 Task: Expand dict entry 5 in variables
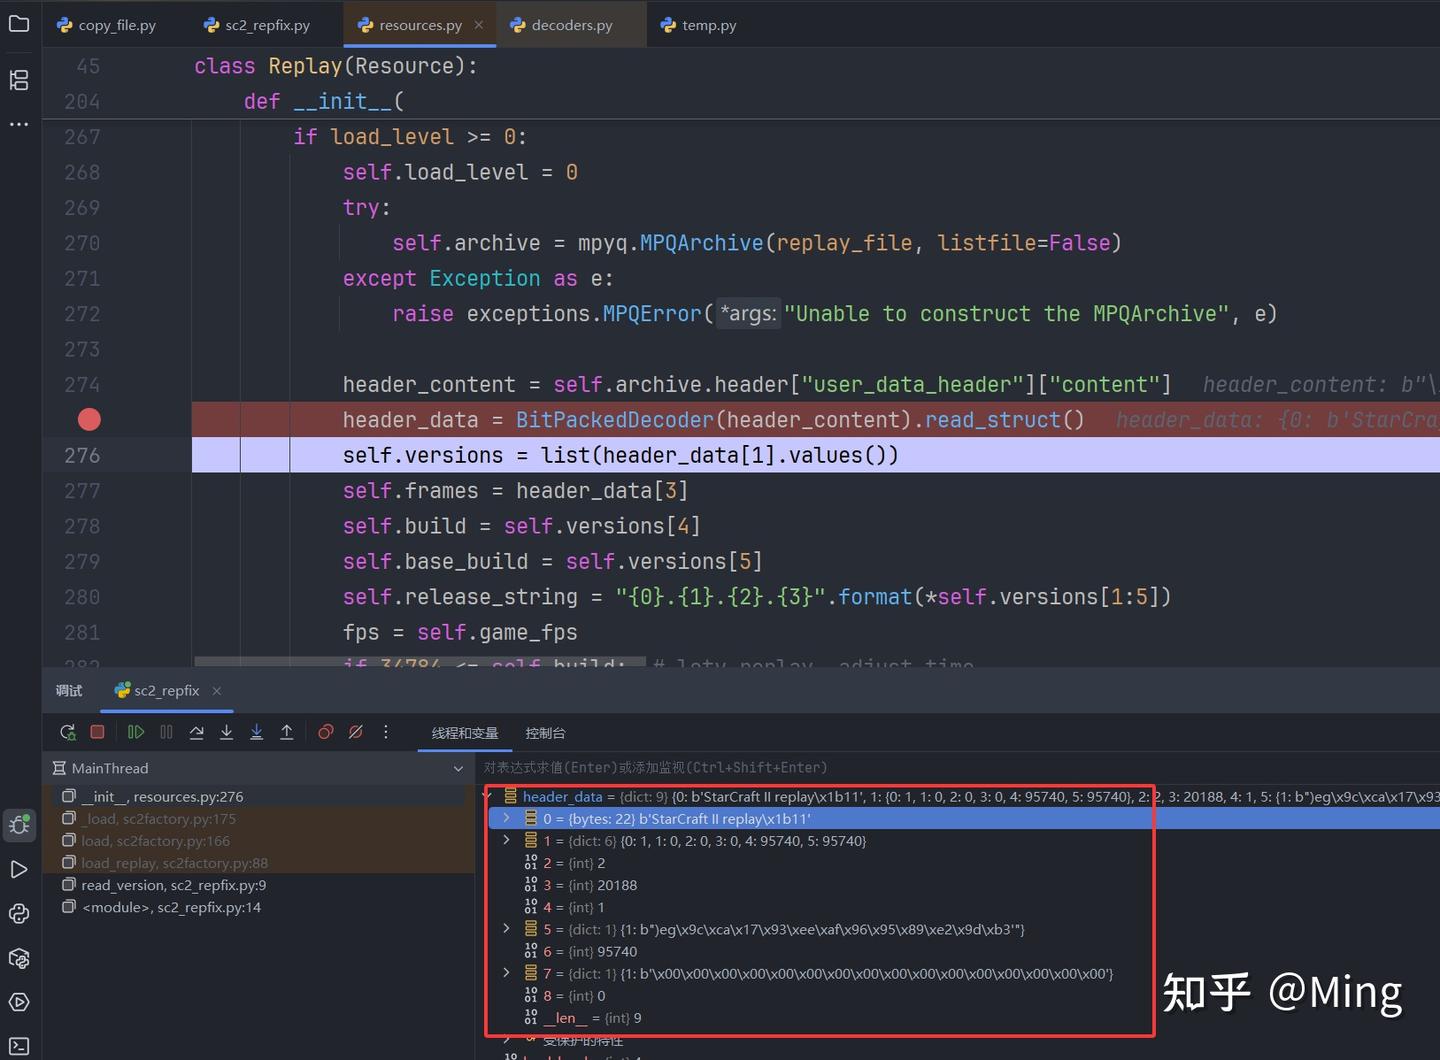[506, 929]
